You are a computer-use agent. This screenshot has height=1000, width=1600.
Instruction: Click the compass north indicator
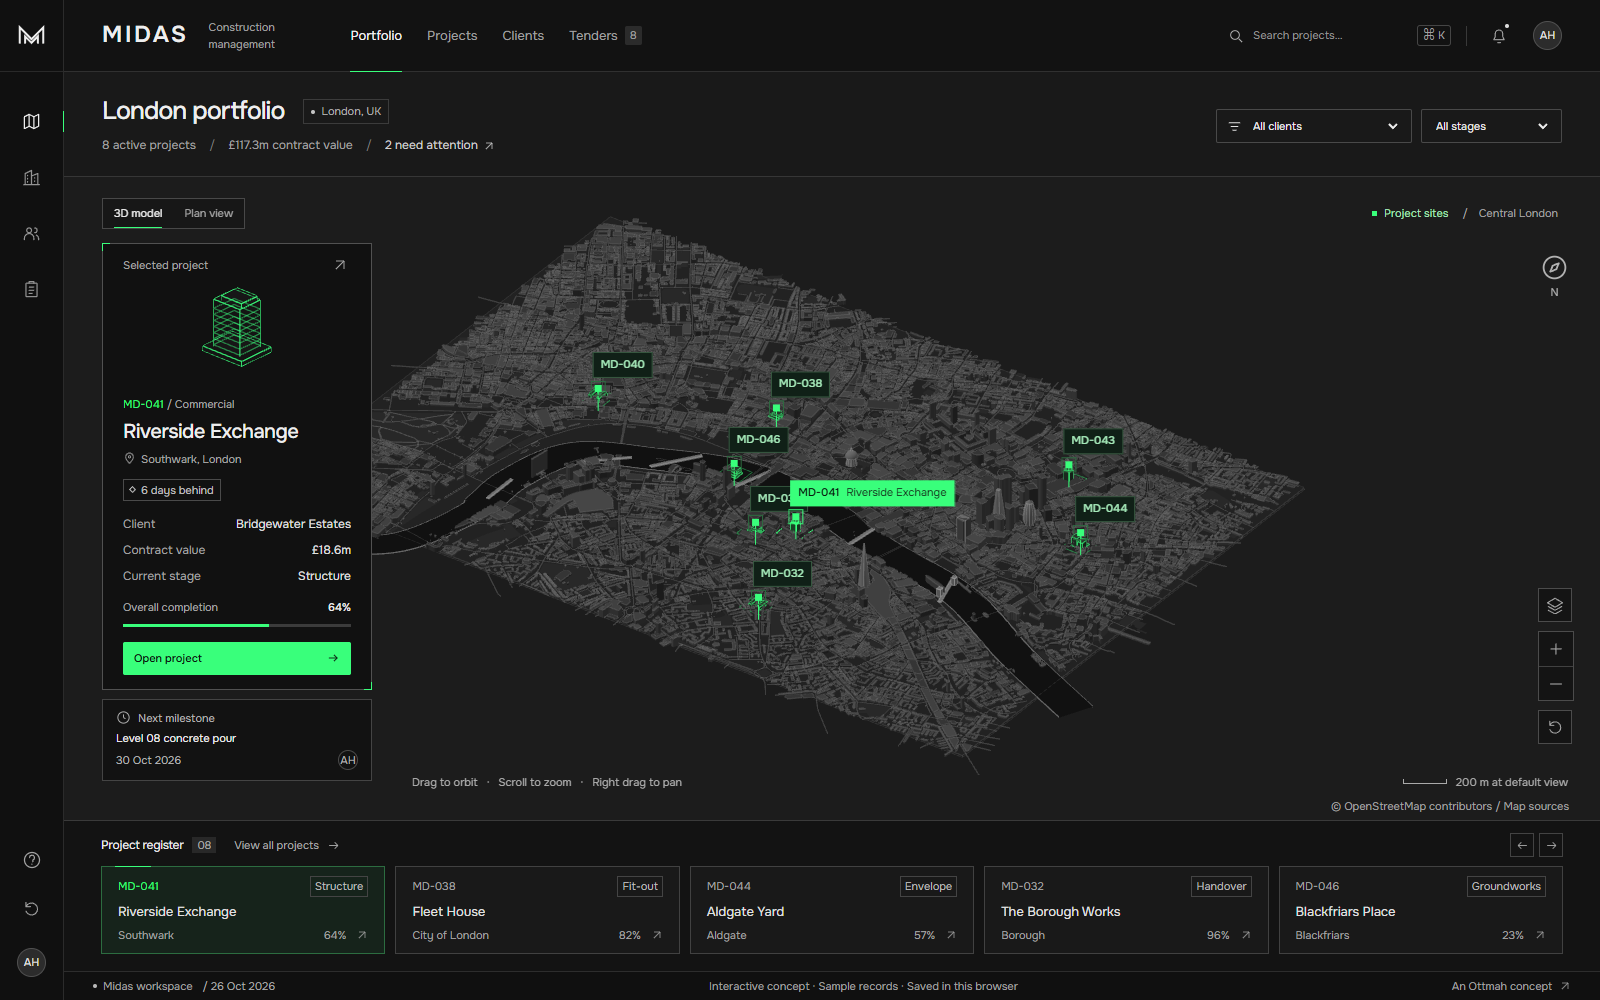pyautogui.click(x=1554, y=268)
